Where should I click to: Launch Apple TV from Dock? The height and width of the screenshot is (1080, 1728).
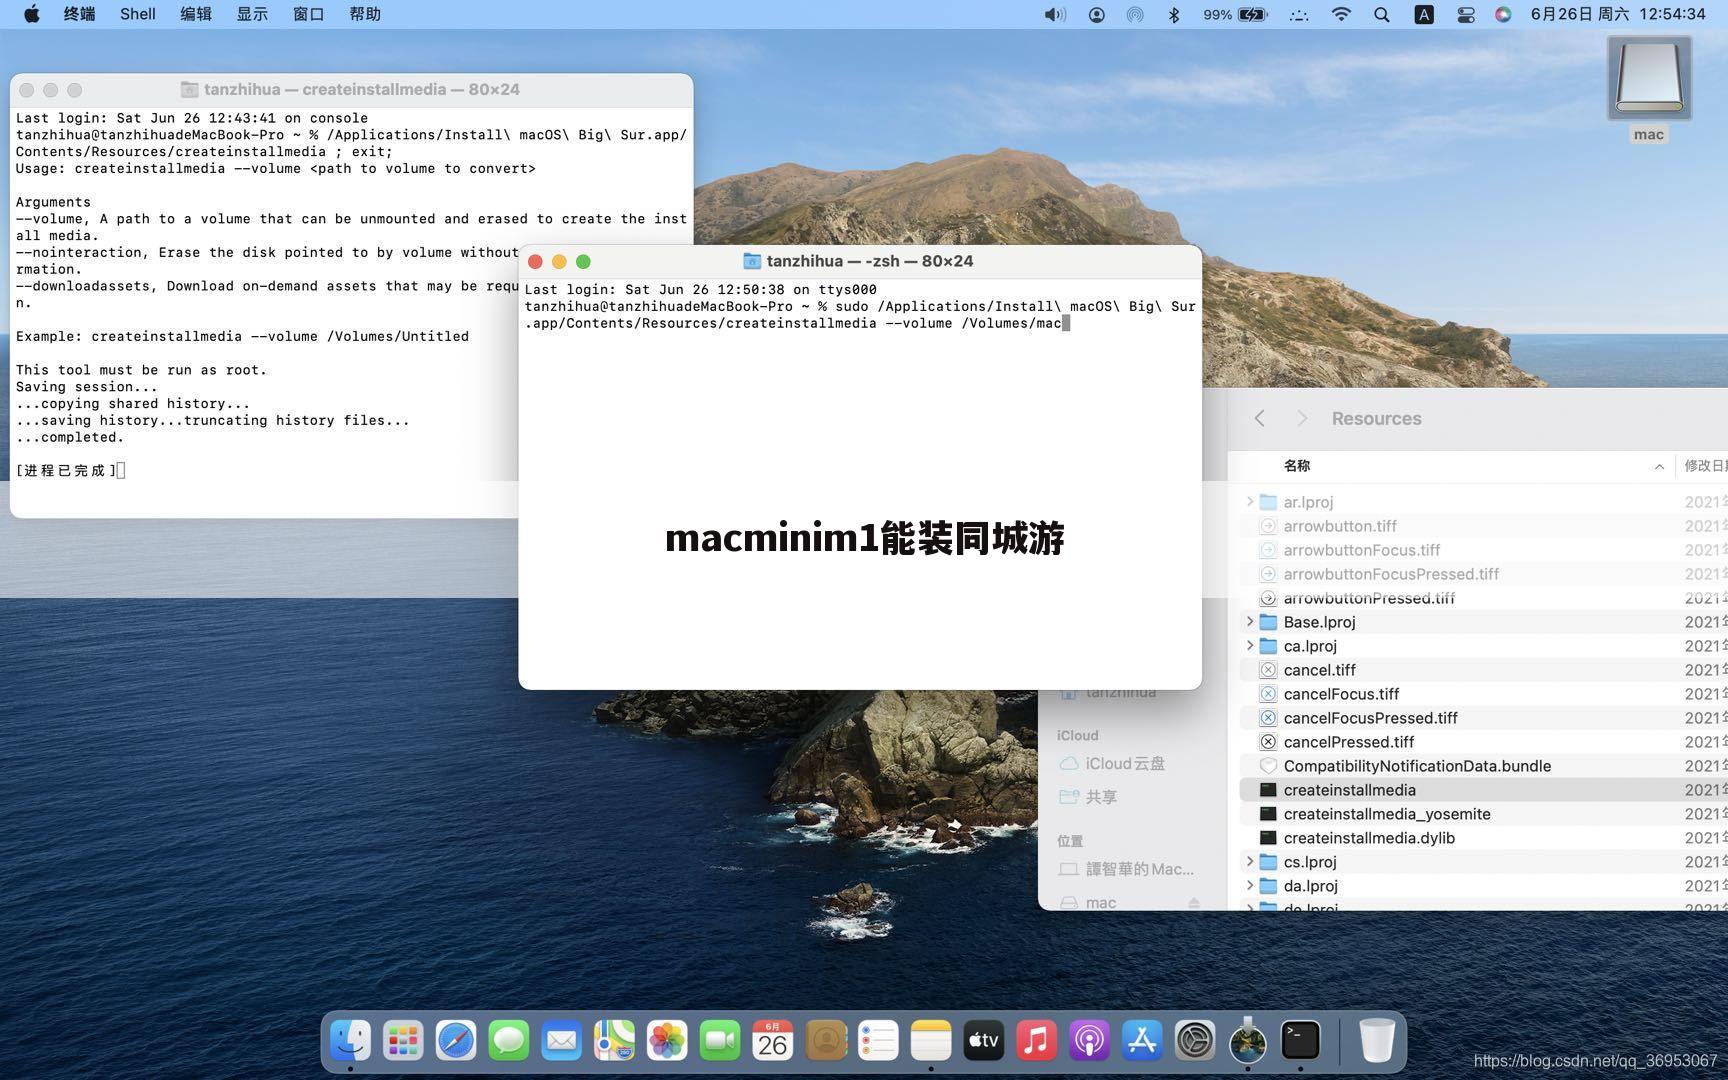tap(983, 1041)
